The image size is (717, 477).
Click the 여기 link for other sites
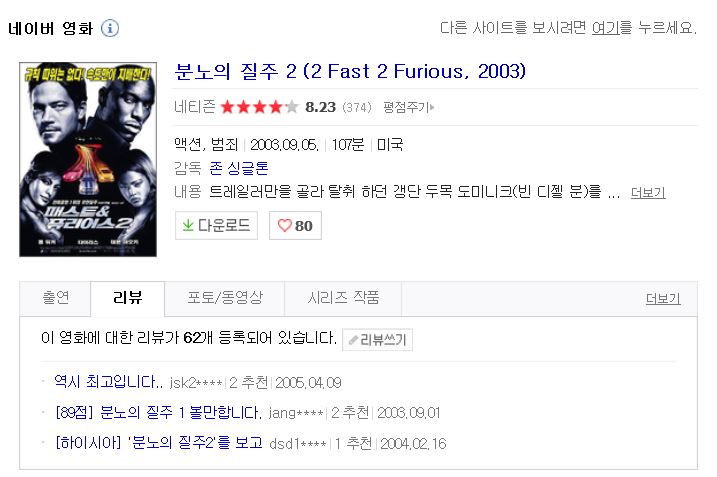tap(604, 28)
